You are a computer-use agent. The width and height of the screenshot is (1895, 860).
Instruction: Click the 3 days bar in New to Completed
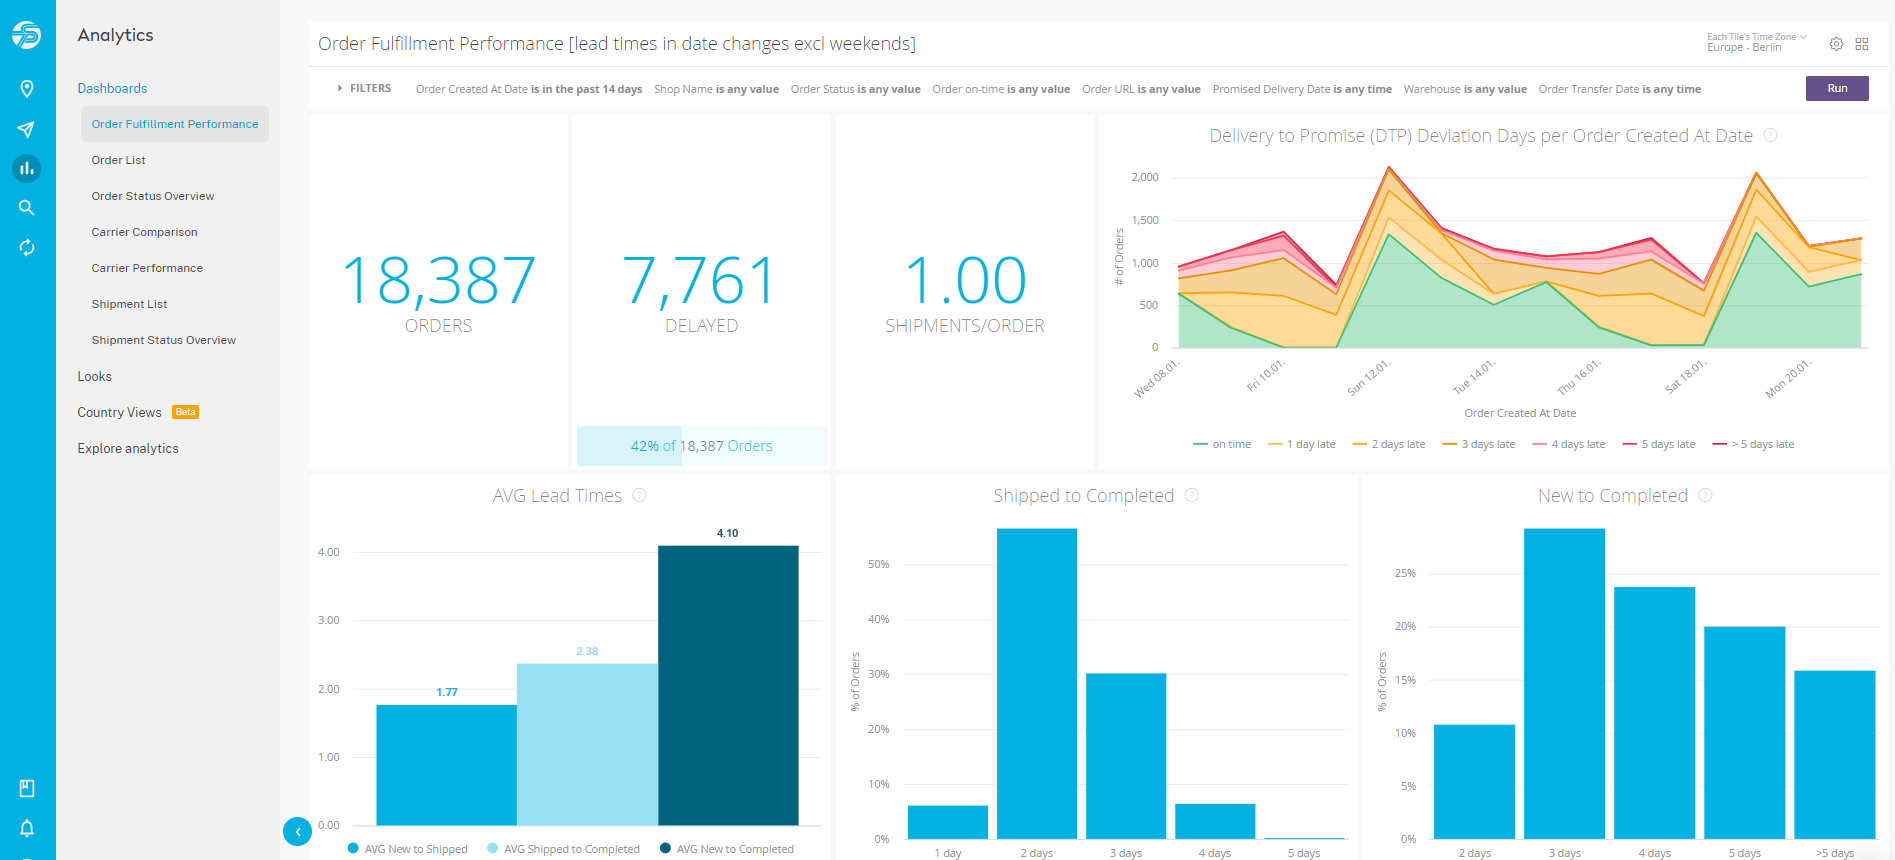point(1564,683)
